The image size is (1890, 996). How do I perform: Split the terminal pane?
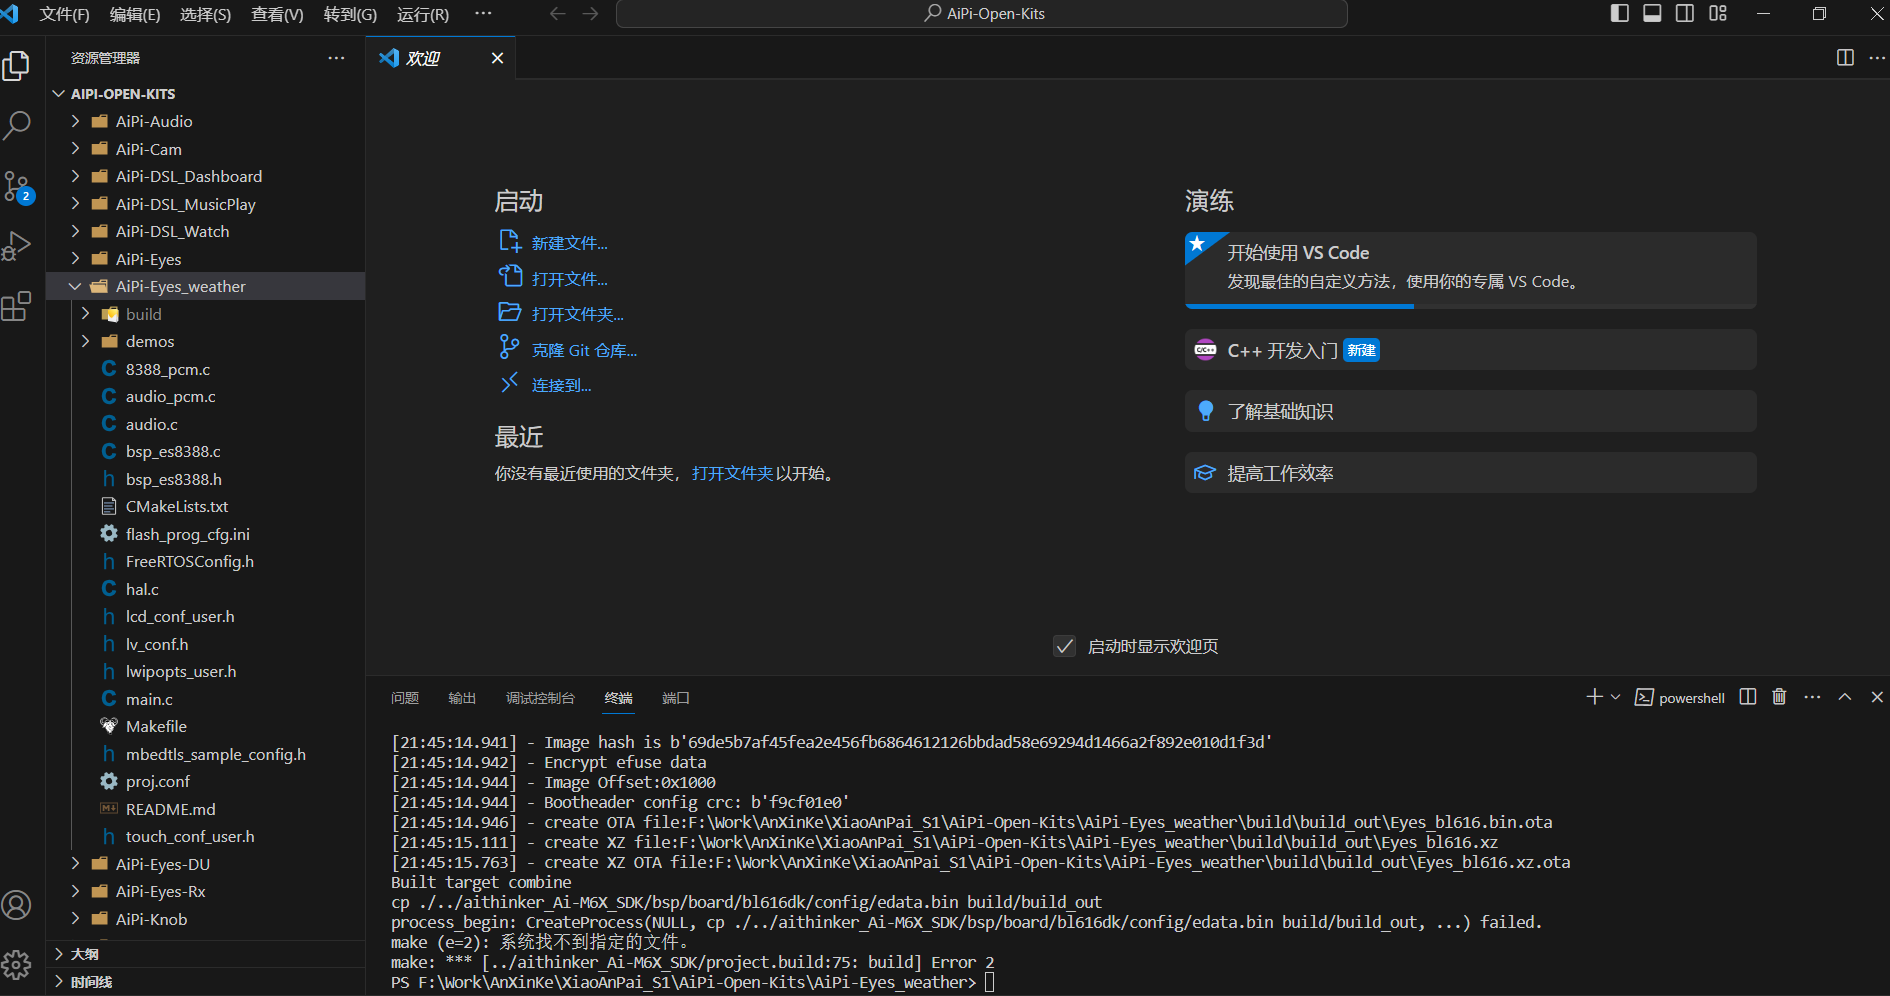1748,697
